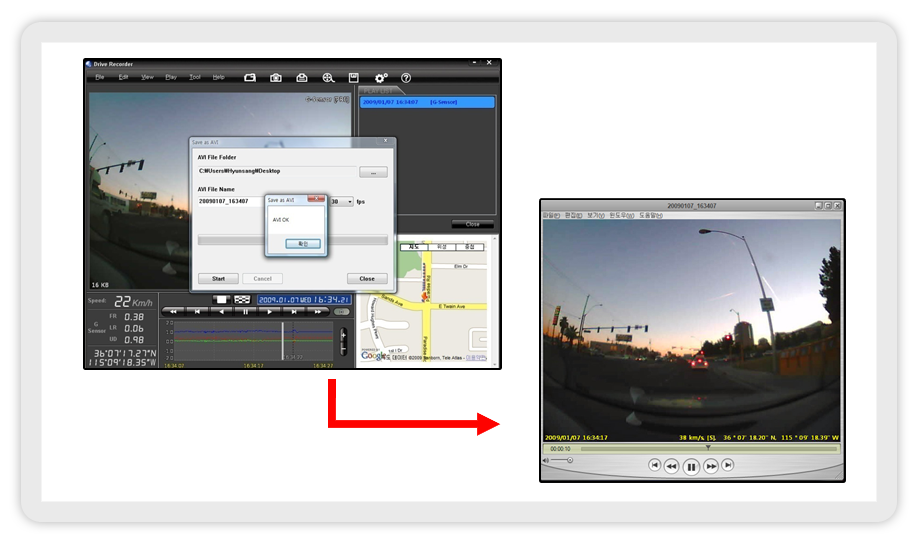
Task: Click Cancel in Save as AVI dialog
Action: [x=262, y=279]
